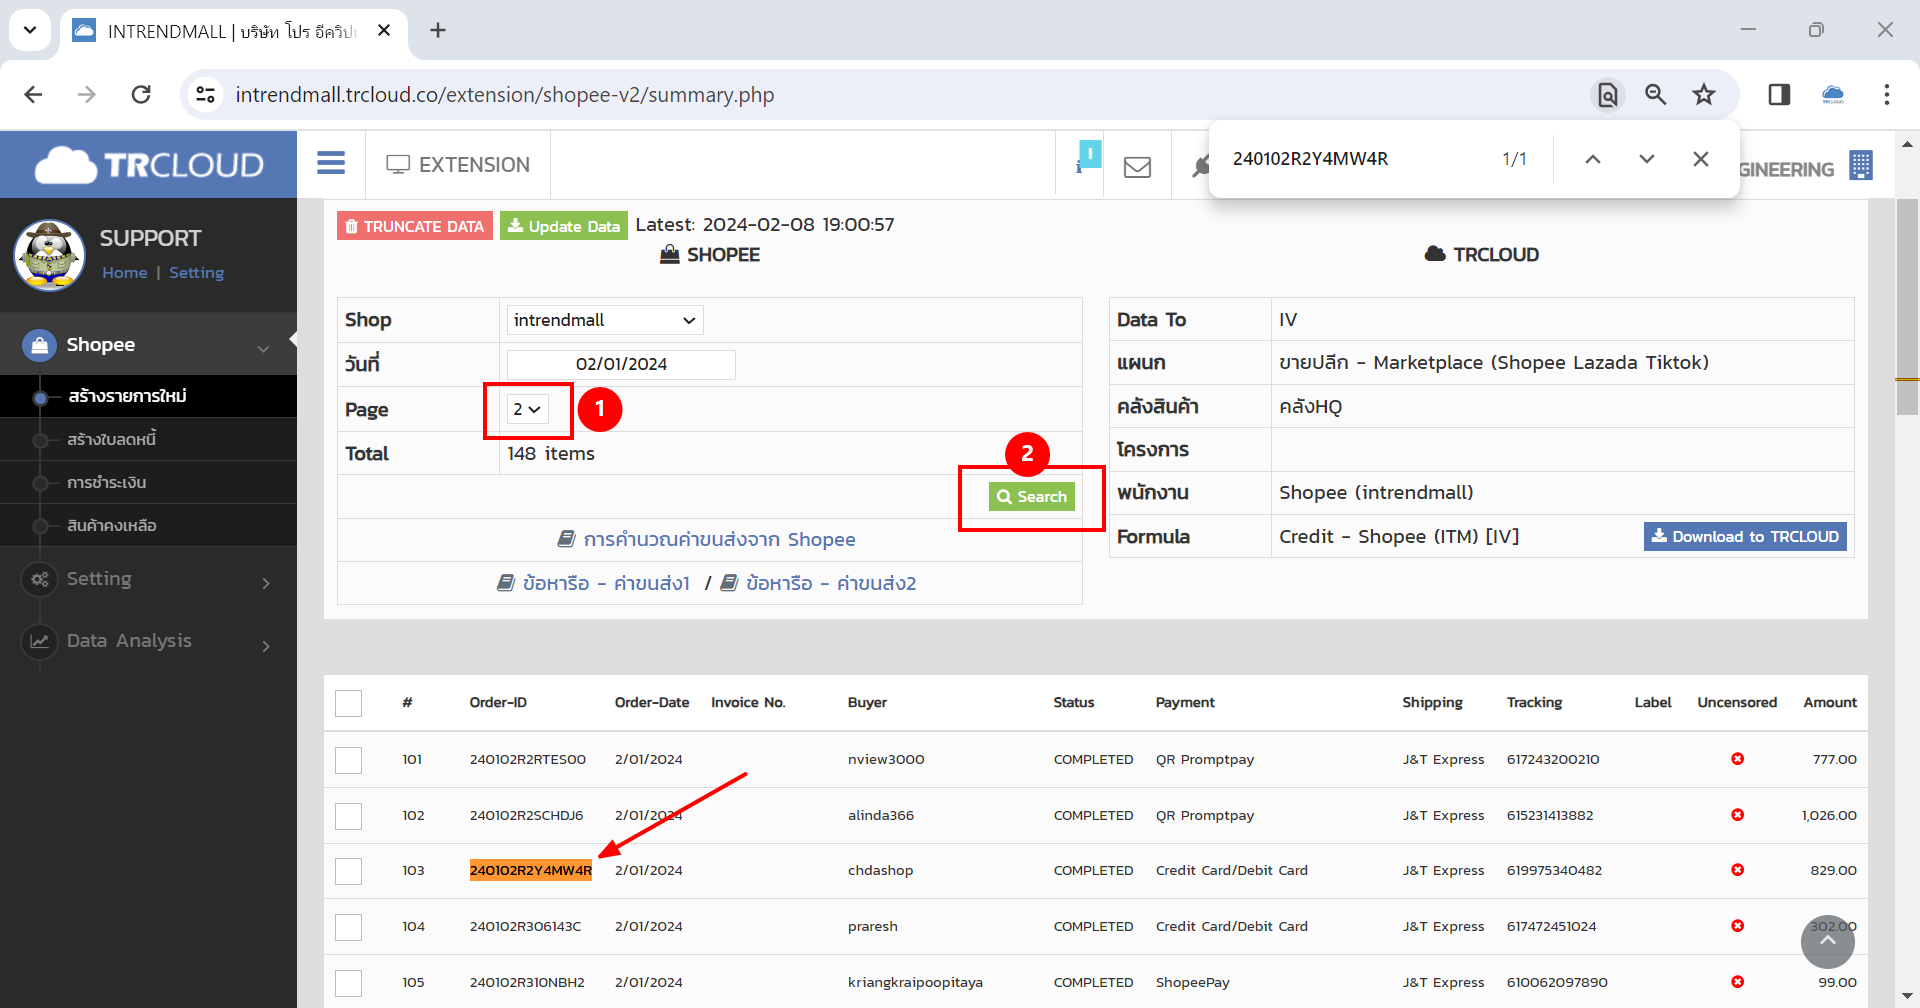Select สร้างรายการใหม่ sidebar item
The image size is (1920, 1008).
pyautogui.click(x=148, y=396)
